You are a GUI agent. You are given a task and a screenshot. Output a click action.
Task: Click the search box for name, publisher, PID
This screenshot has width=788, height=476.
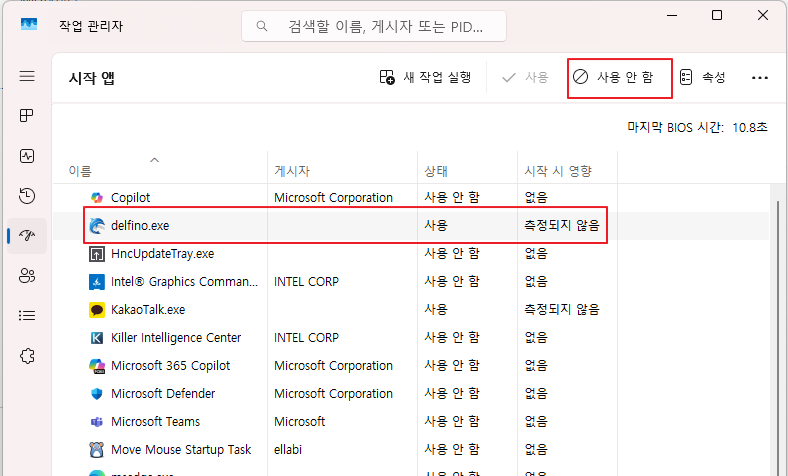(374, 26)
